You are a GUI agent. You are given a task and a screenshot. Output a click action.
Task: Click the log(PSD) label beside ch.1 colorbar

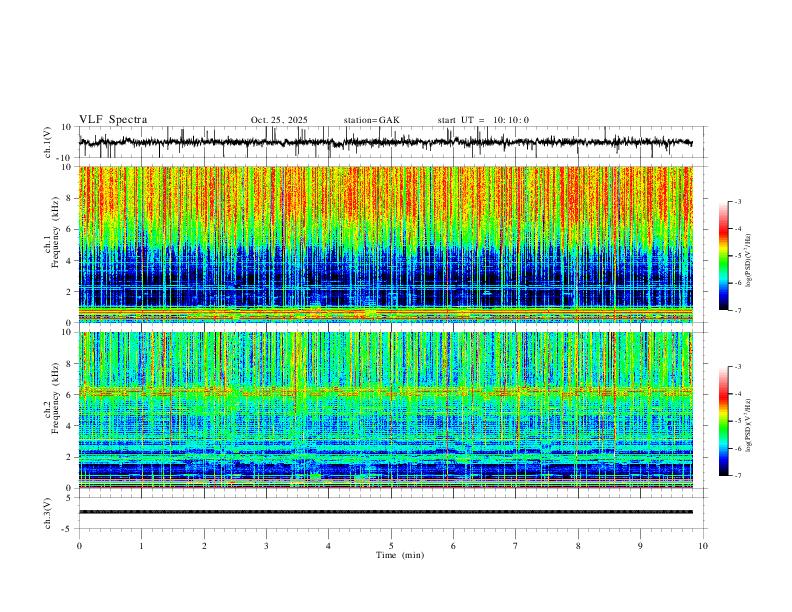tap(748, 261)
